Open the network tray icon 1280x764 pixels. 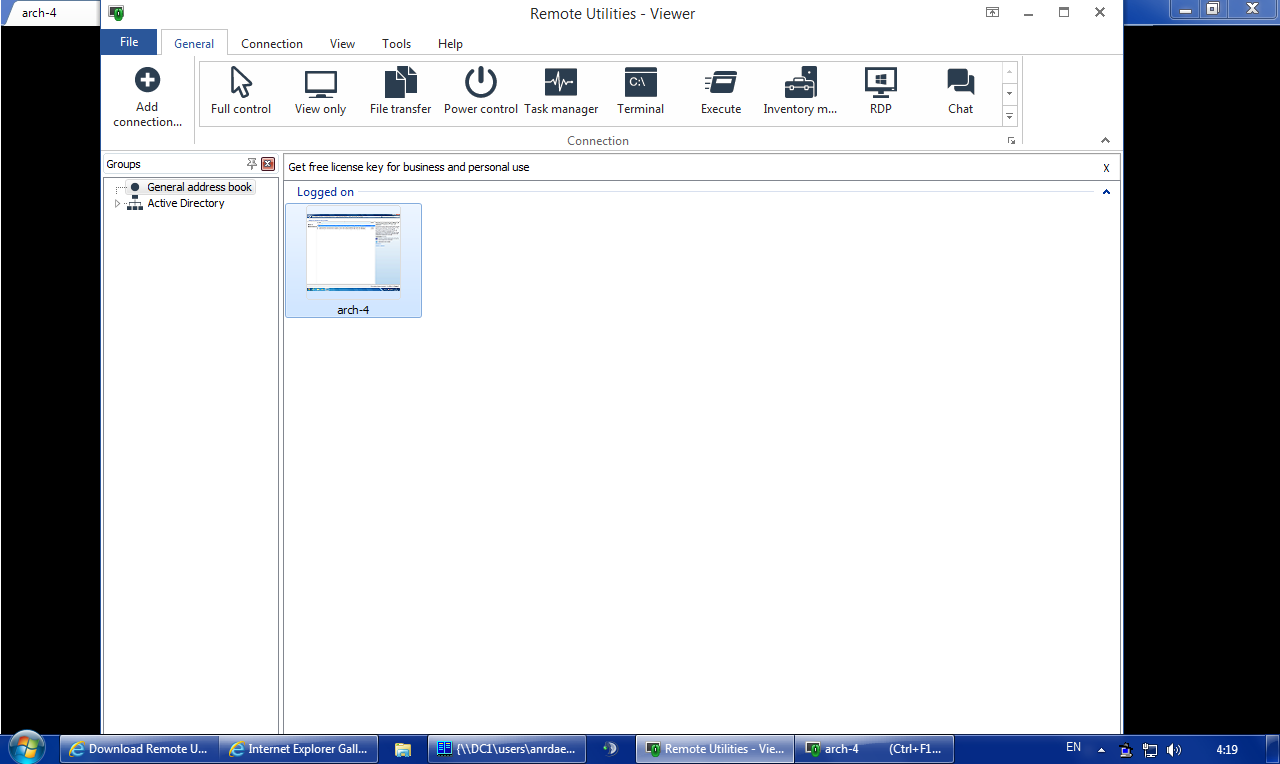tap(1151, 749)
